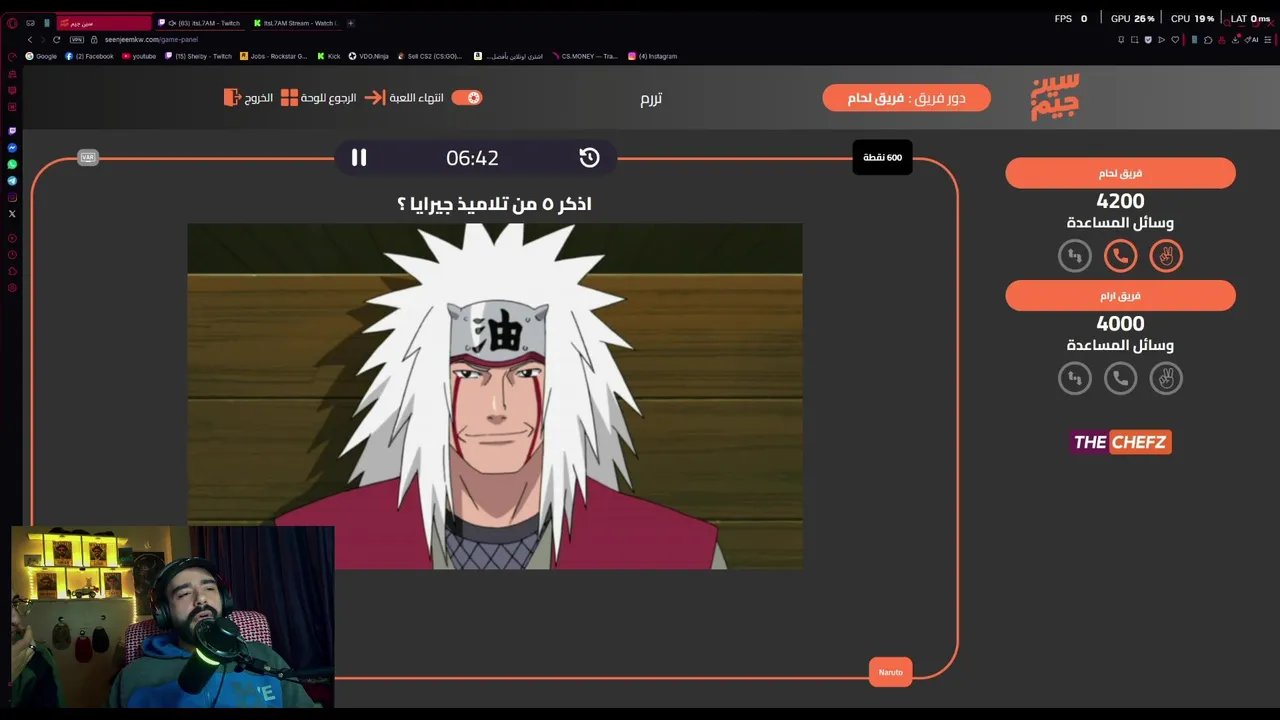Screen dimensions: 1280x720
Task: Click the THE CHEFZ sponsor logo
Action: [x=1120, y=442]
